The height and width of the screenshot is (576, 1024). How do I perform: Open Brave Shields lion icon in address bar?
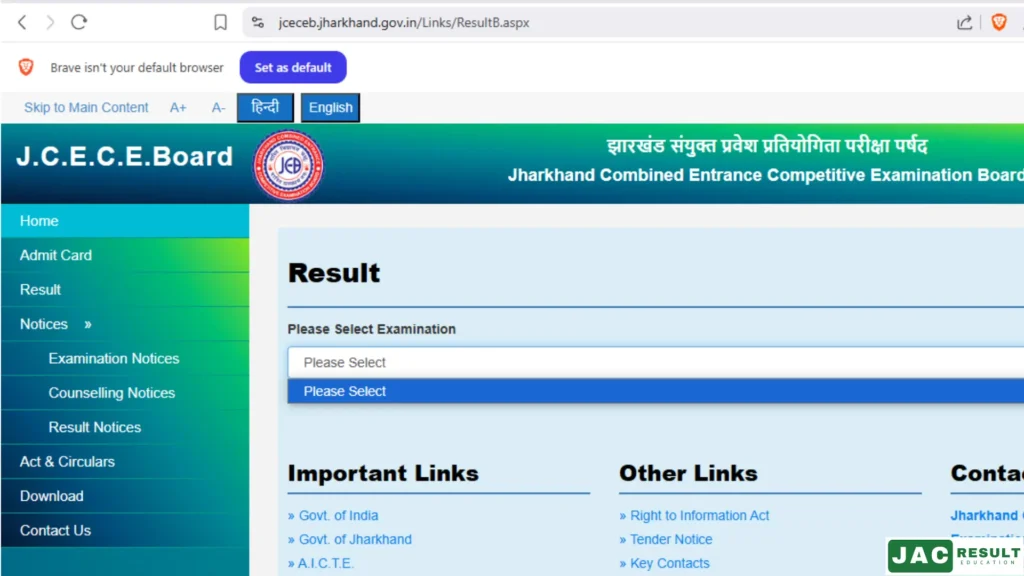click(x=999, y=22)
